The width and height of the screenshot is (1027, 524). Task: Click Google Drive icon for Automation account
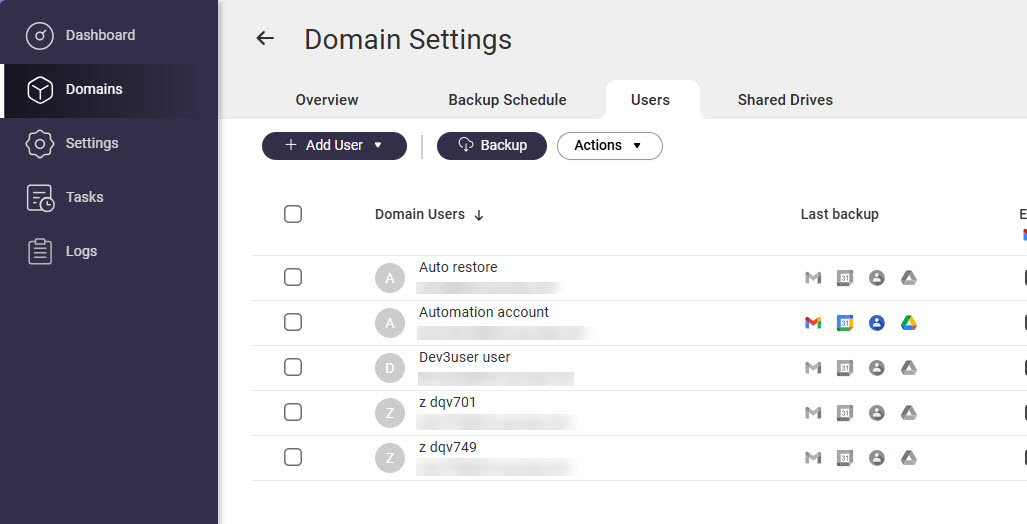[x=908, y=323]
